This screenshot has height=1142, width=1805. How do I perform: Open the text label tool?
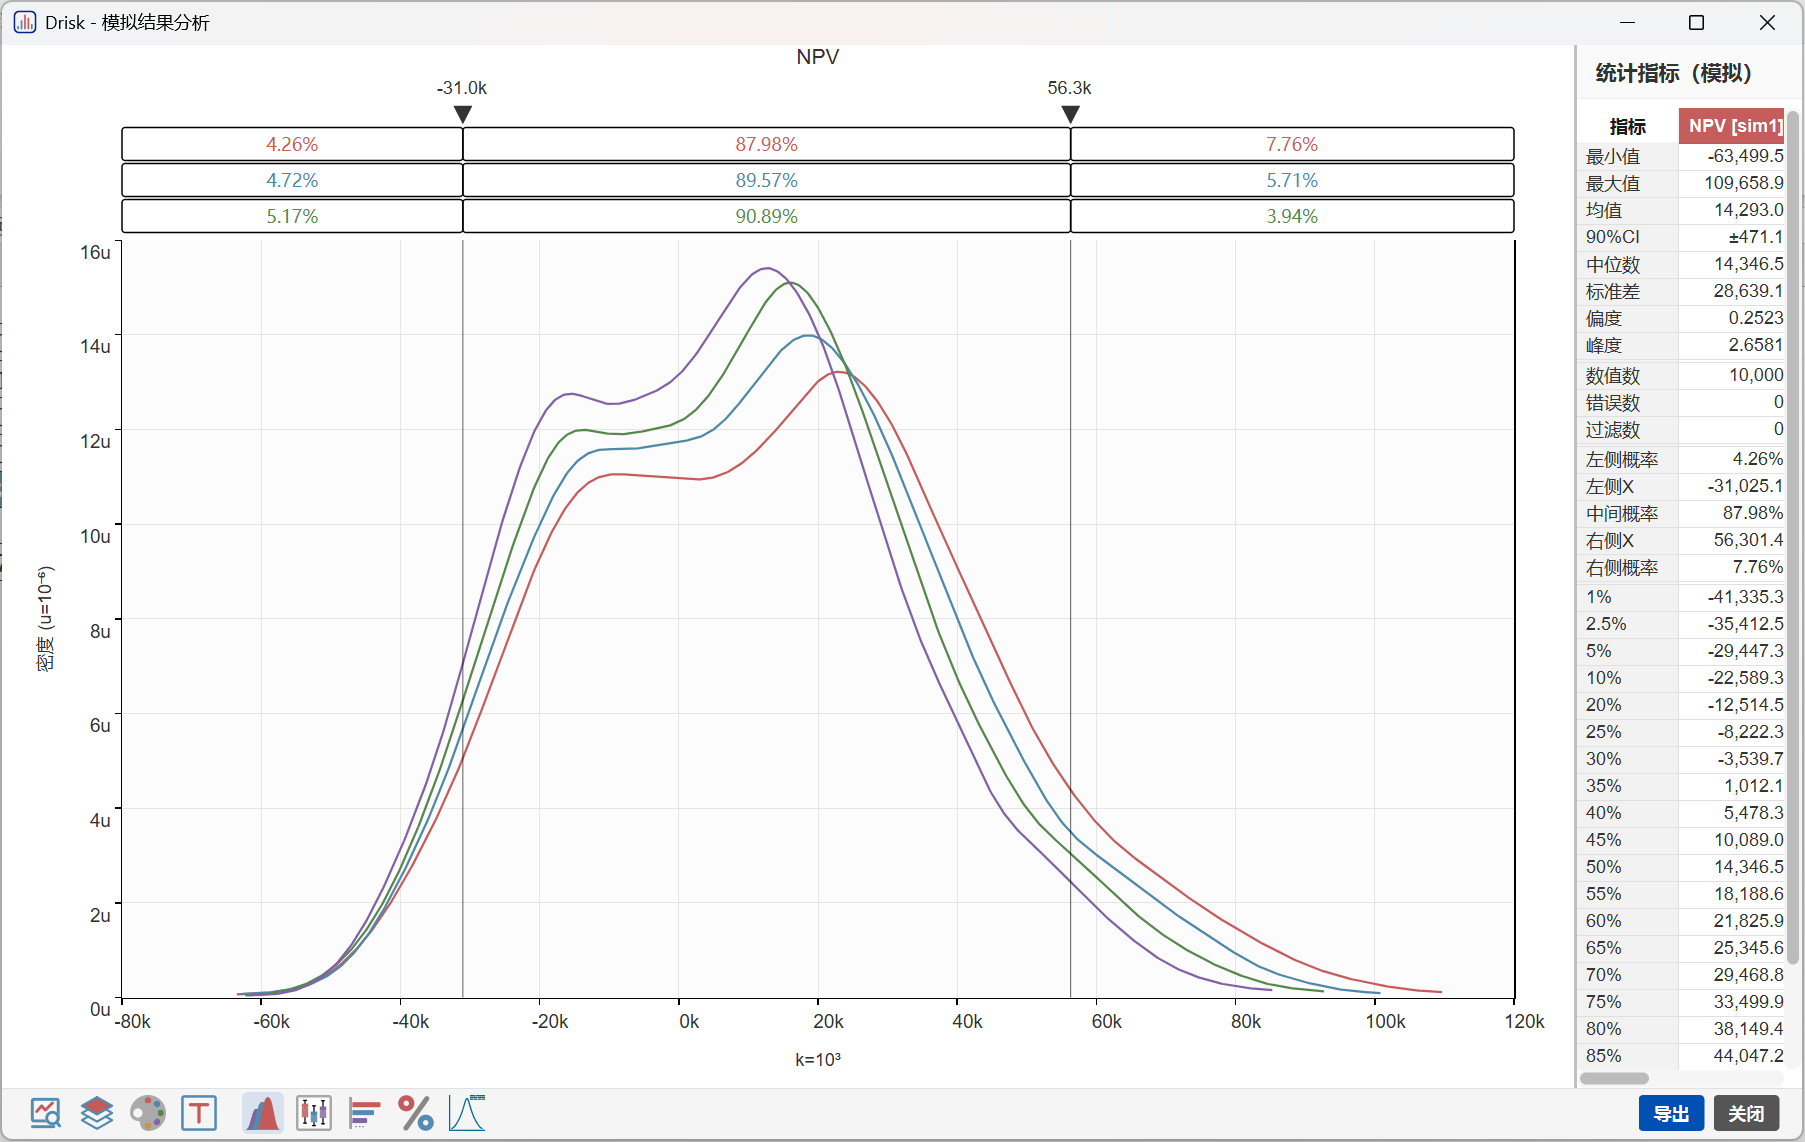pos(199,1113)
